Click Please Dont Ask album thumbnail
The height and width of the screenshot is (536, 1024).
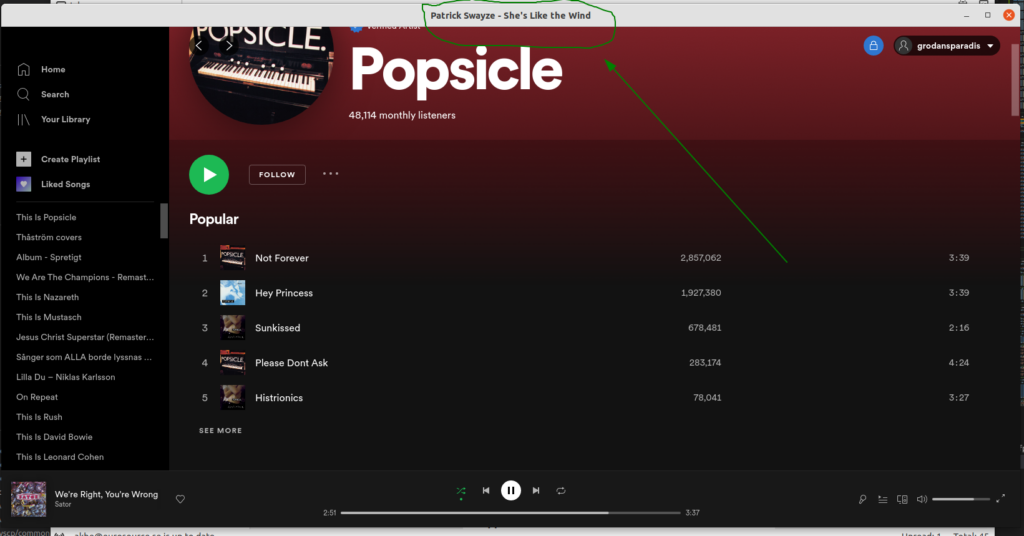click(232, 362)
